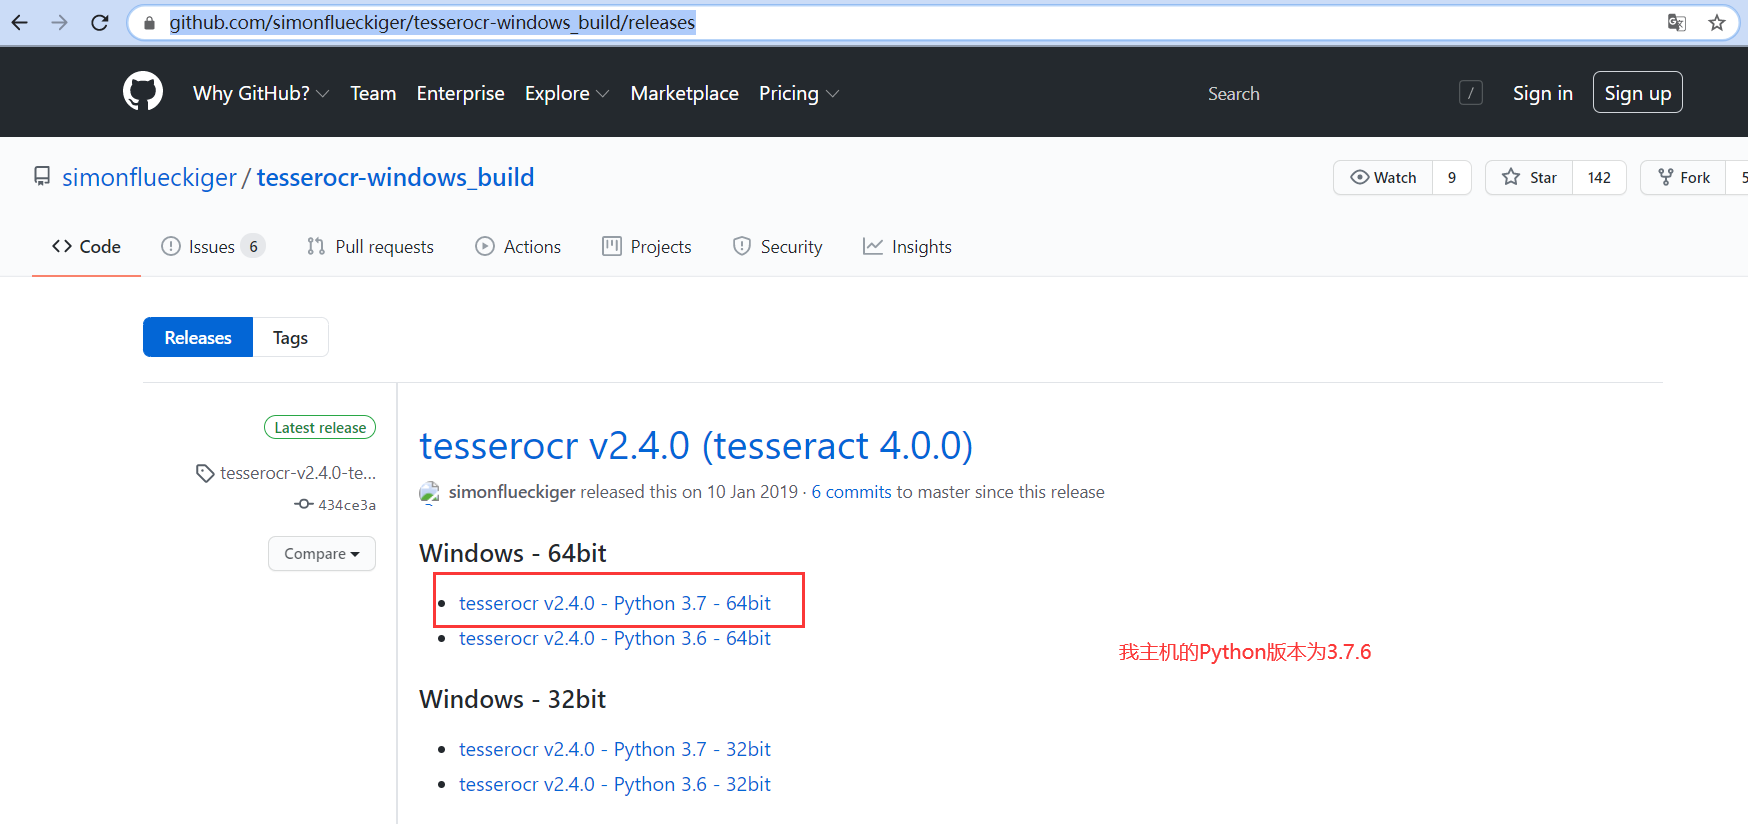Click the Sign in link
1748x824 pixels.
point(1543,93)
